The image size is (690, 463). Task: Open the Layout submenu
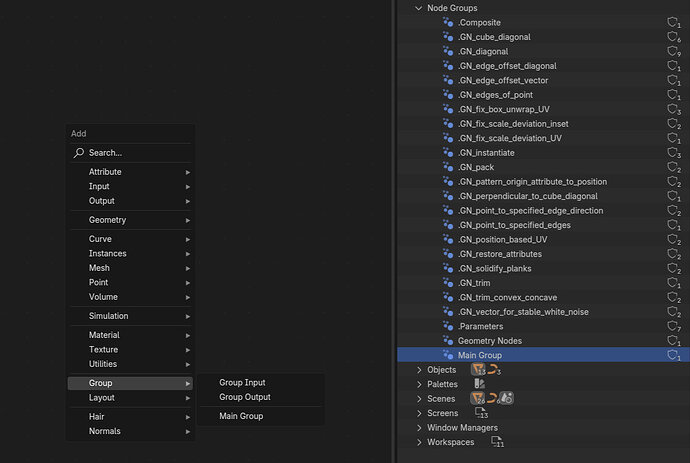point(130,397)
